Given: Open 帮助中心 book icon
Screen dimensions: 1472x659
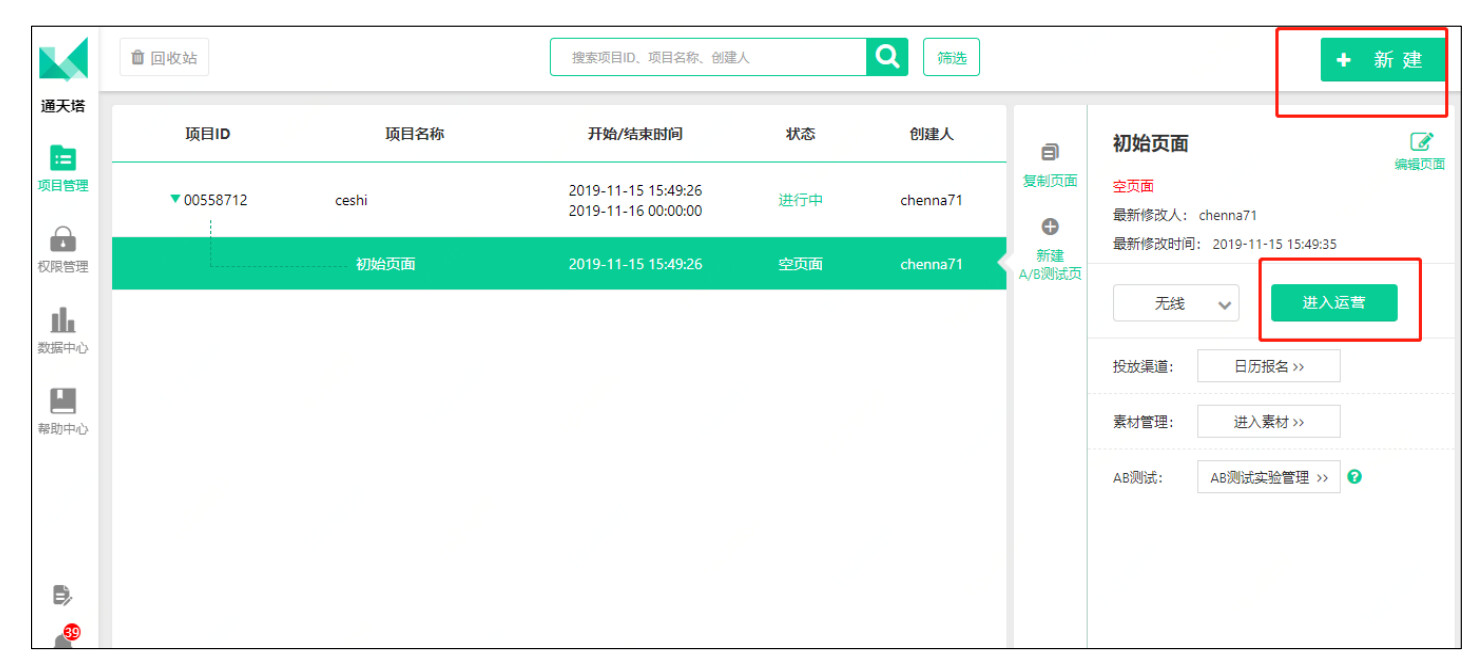Looking at the screenshot, I should (63, 401).
